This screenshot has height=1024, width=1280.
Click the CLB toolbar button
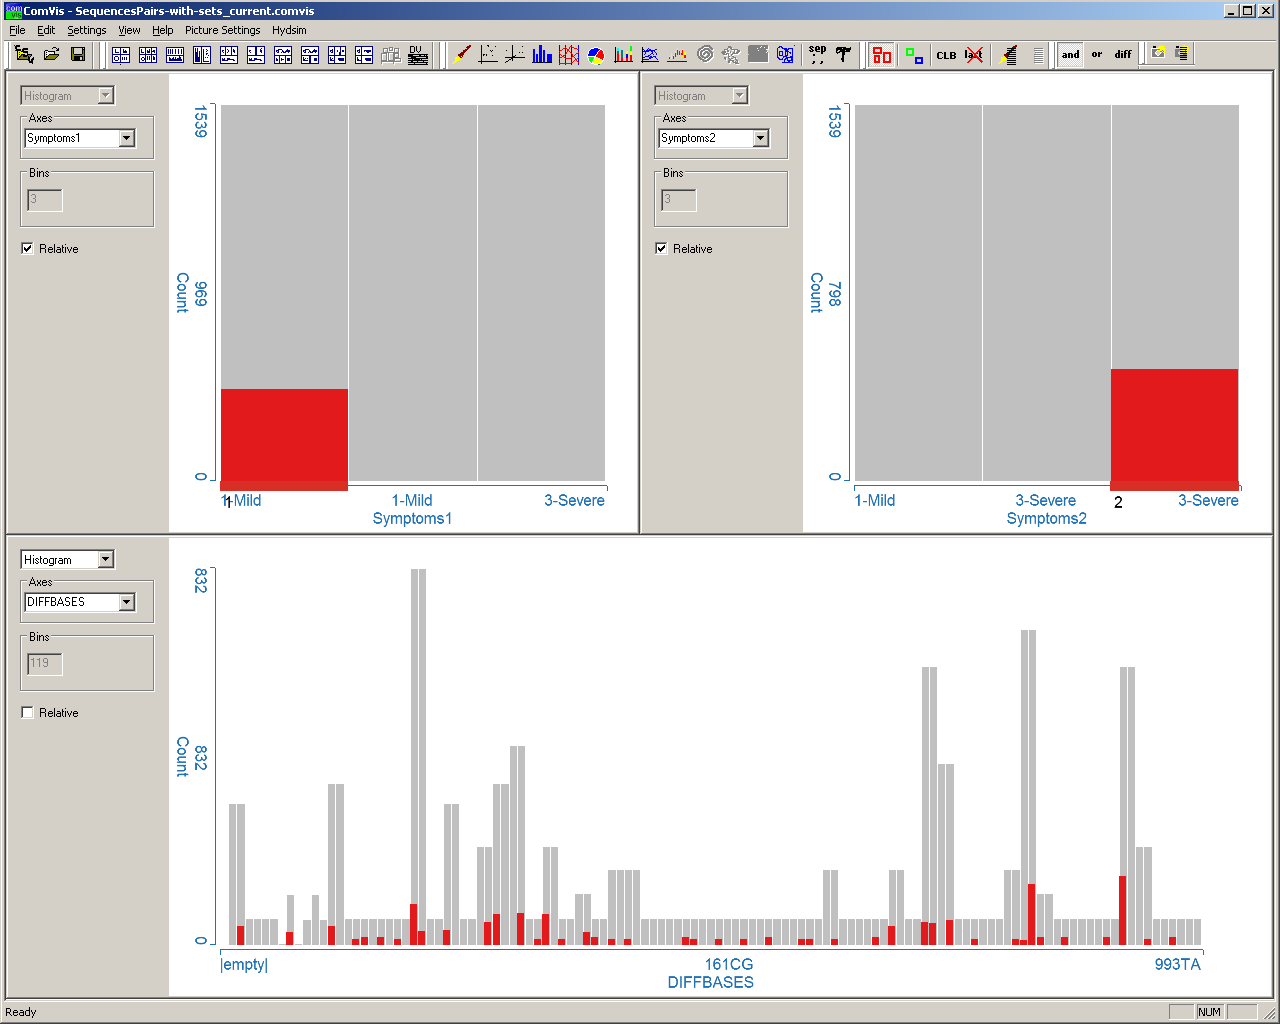point(946,55)
